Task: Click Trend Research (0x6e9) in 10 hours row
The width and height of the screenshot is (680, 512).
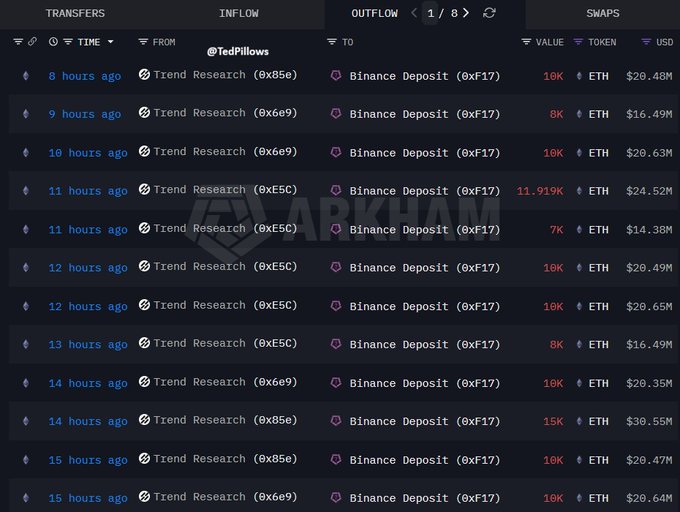Action: pos(226,152)
